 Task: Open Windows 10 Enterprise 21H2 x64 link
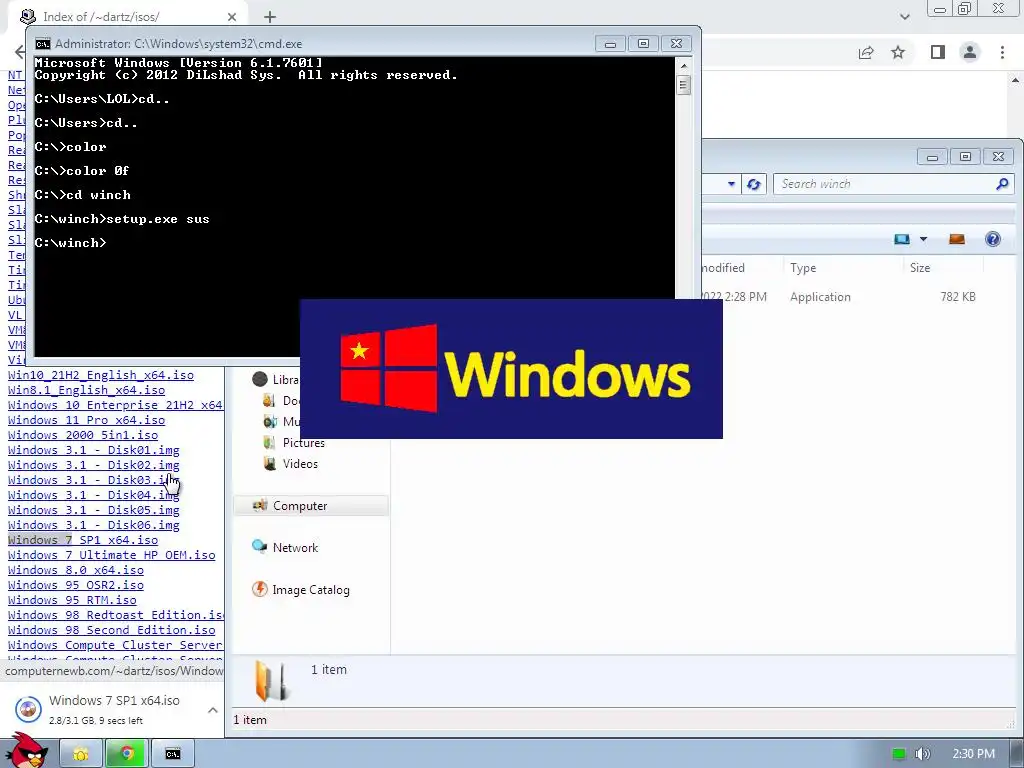(x=115, y=405)
